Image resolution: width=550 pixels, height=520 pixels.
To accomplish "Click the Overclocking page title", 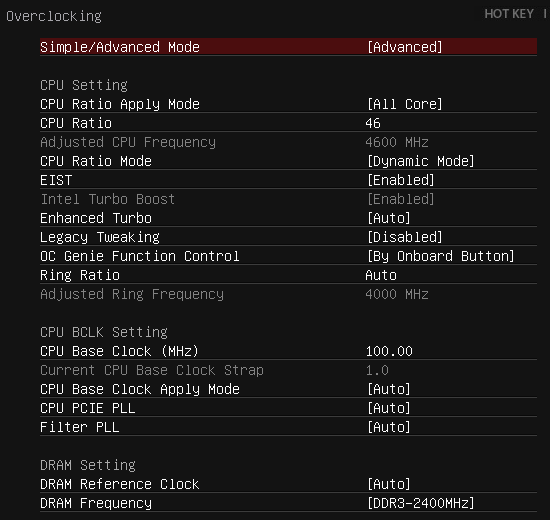I will click(x=54, y=16).
